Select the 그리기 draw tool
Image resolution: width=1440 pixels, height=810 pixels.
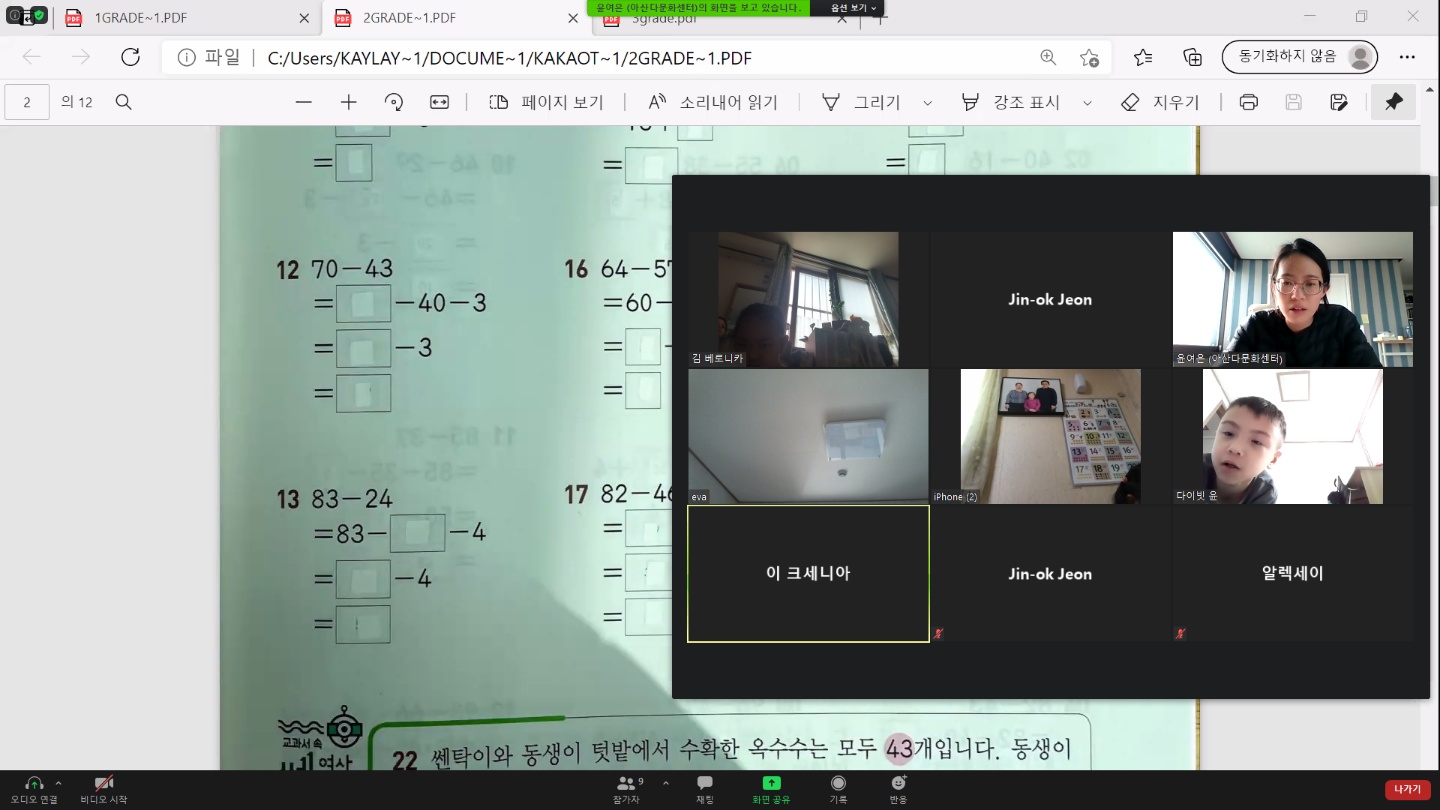coord(861,102)
